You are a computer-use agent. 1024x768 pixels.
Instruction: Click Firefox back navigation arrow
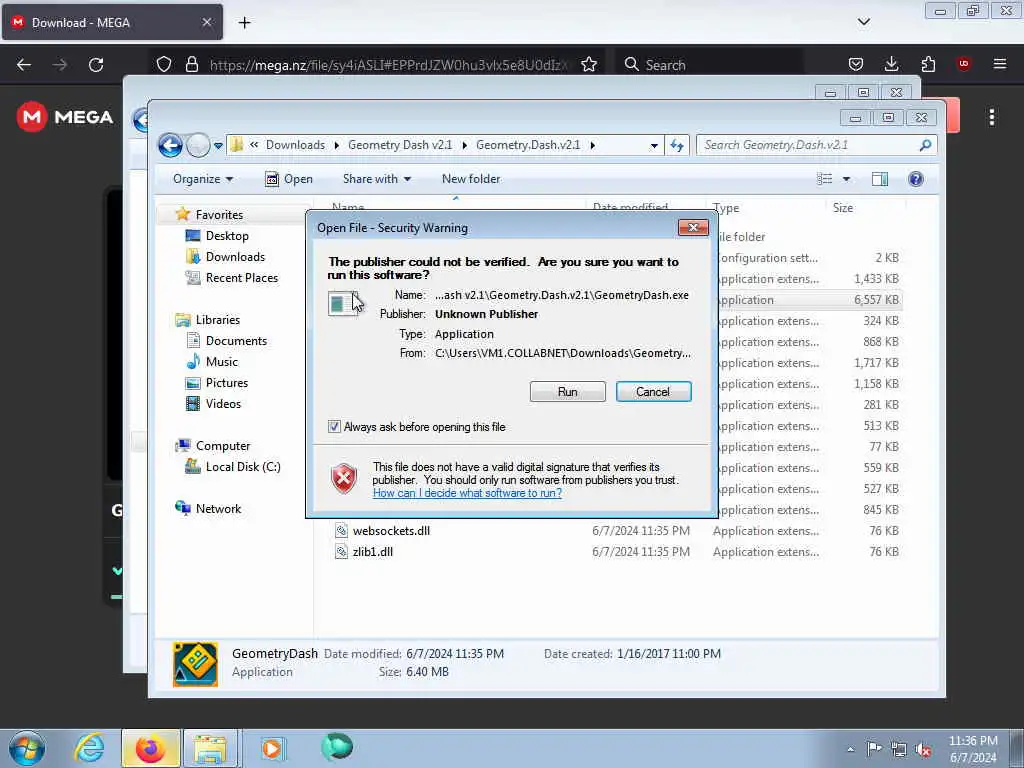click(x=24, y=65)
